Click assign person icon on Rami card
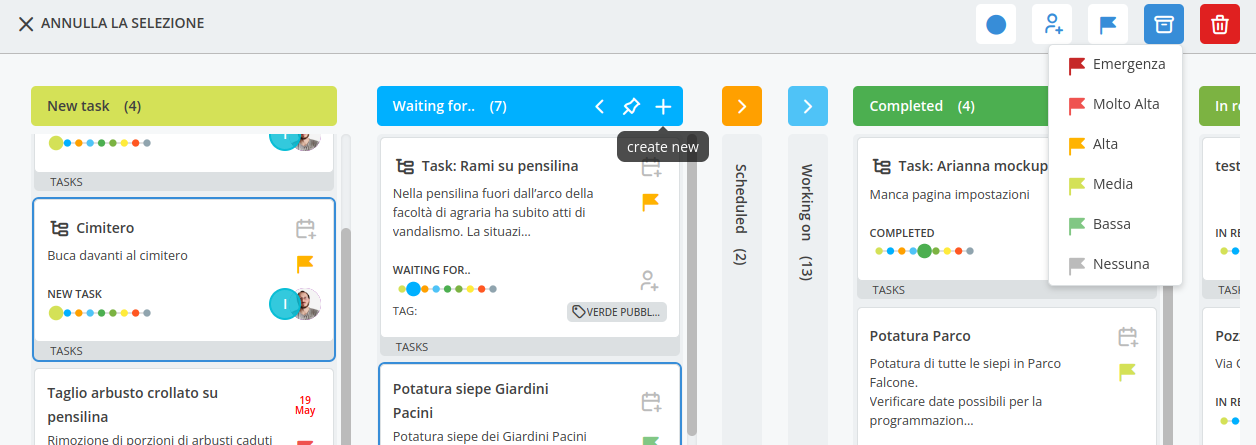The image size is (1256, 445). [x=650, y=280]
